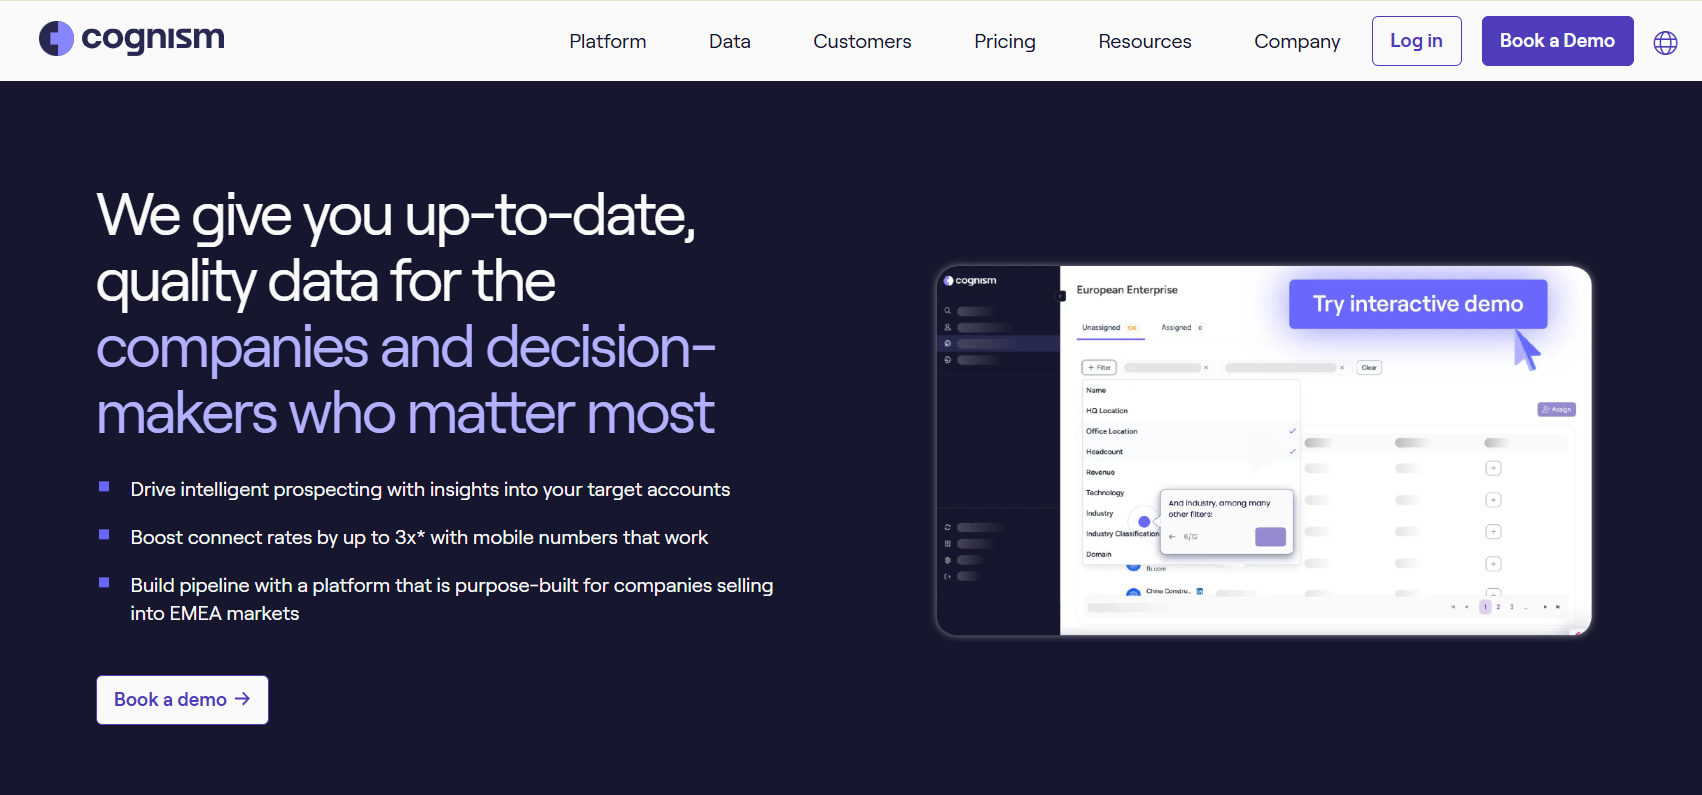Go to page 2 in demo pagination
Image resolution: width=1702 pixels, height=795 pixels.
(x=1498, y=607)
